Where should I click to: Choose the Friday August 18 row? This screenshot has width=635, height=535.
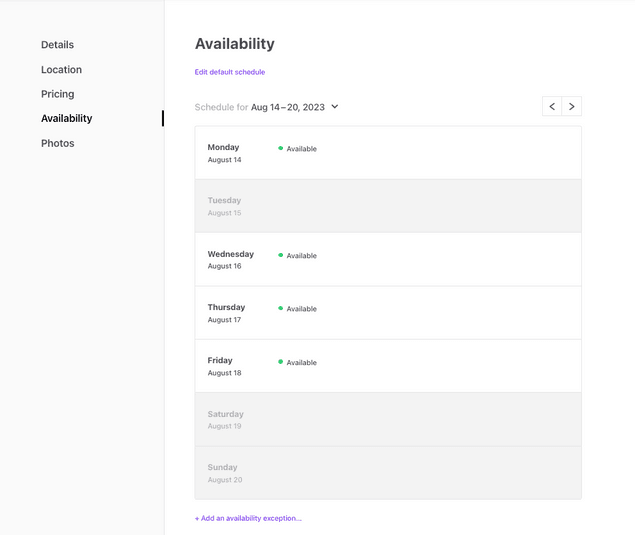pyautogui.click(x=388, y=366)
